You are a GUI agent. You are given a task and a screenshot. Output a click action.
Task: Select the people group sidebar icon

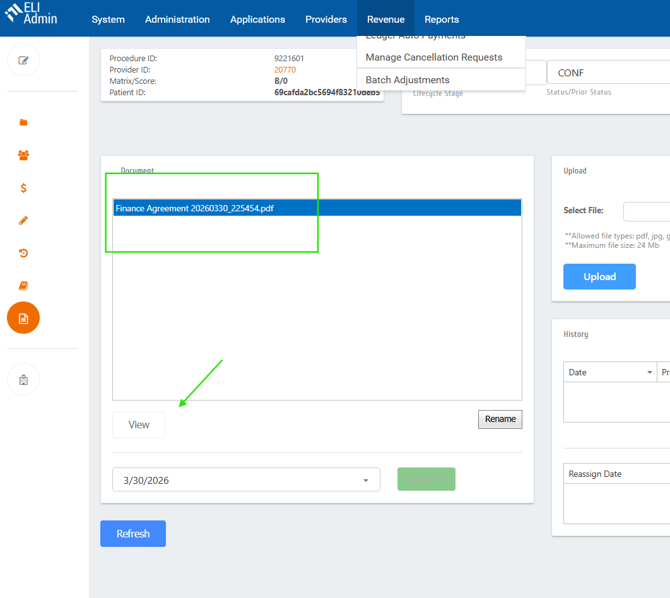tap(23, 155)
